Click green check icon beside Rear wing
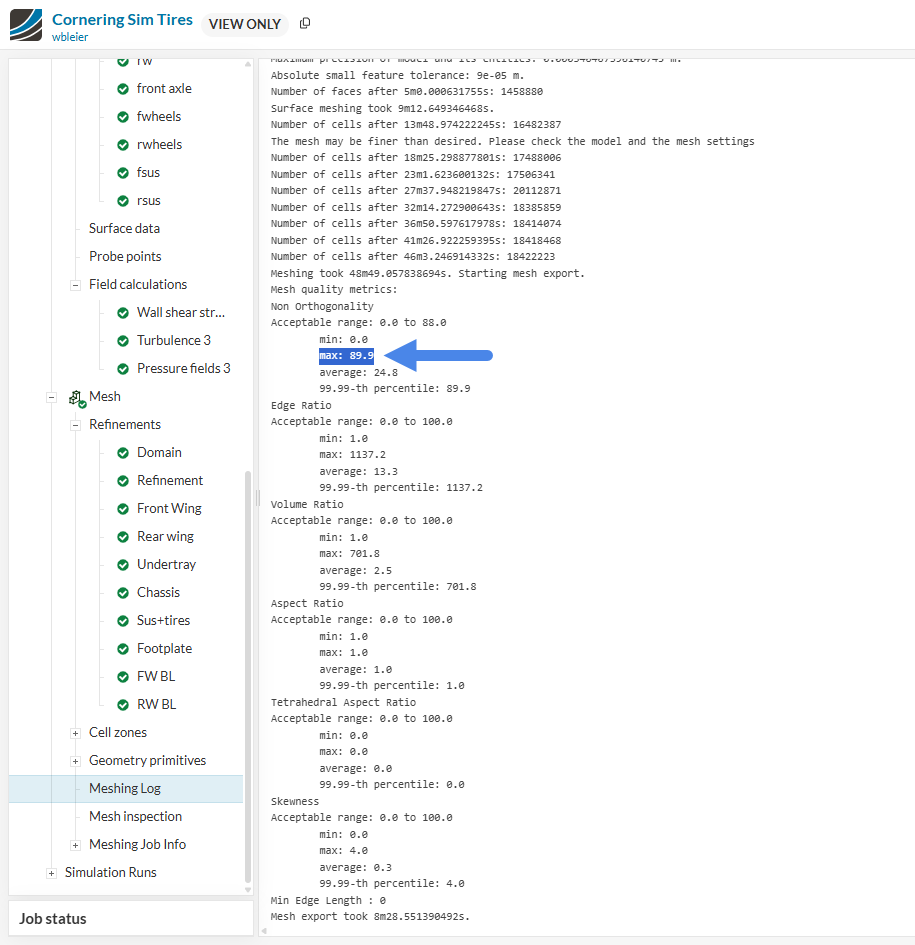 coord(123,537)
